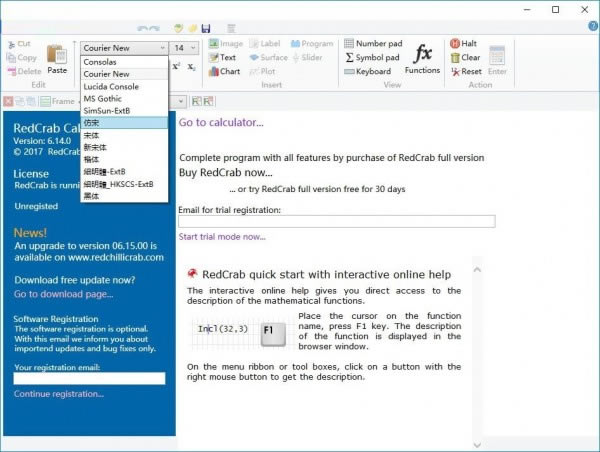Open the font size 14 dropdown
Image resolution: width=600 pixels, height=452 pixels.
tap(191, 48)
